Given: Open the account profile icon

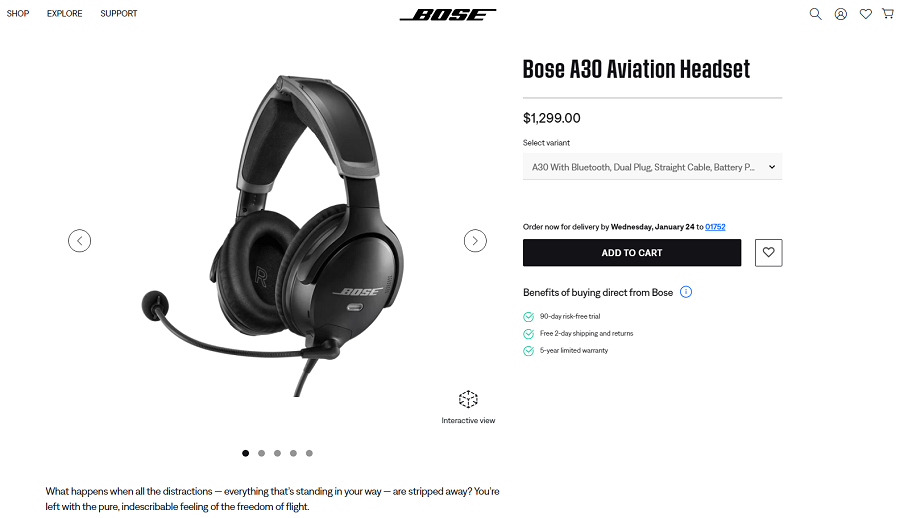Looking at the screenshot, I should [840, 14].
